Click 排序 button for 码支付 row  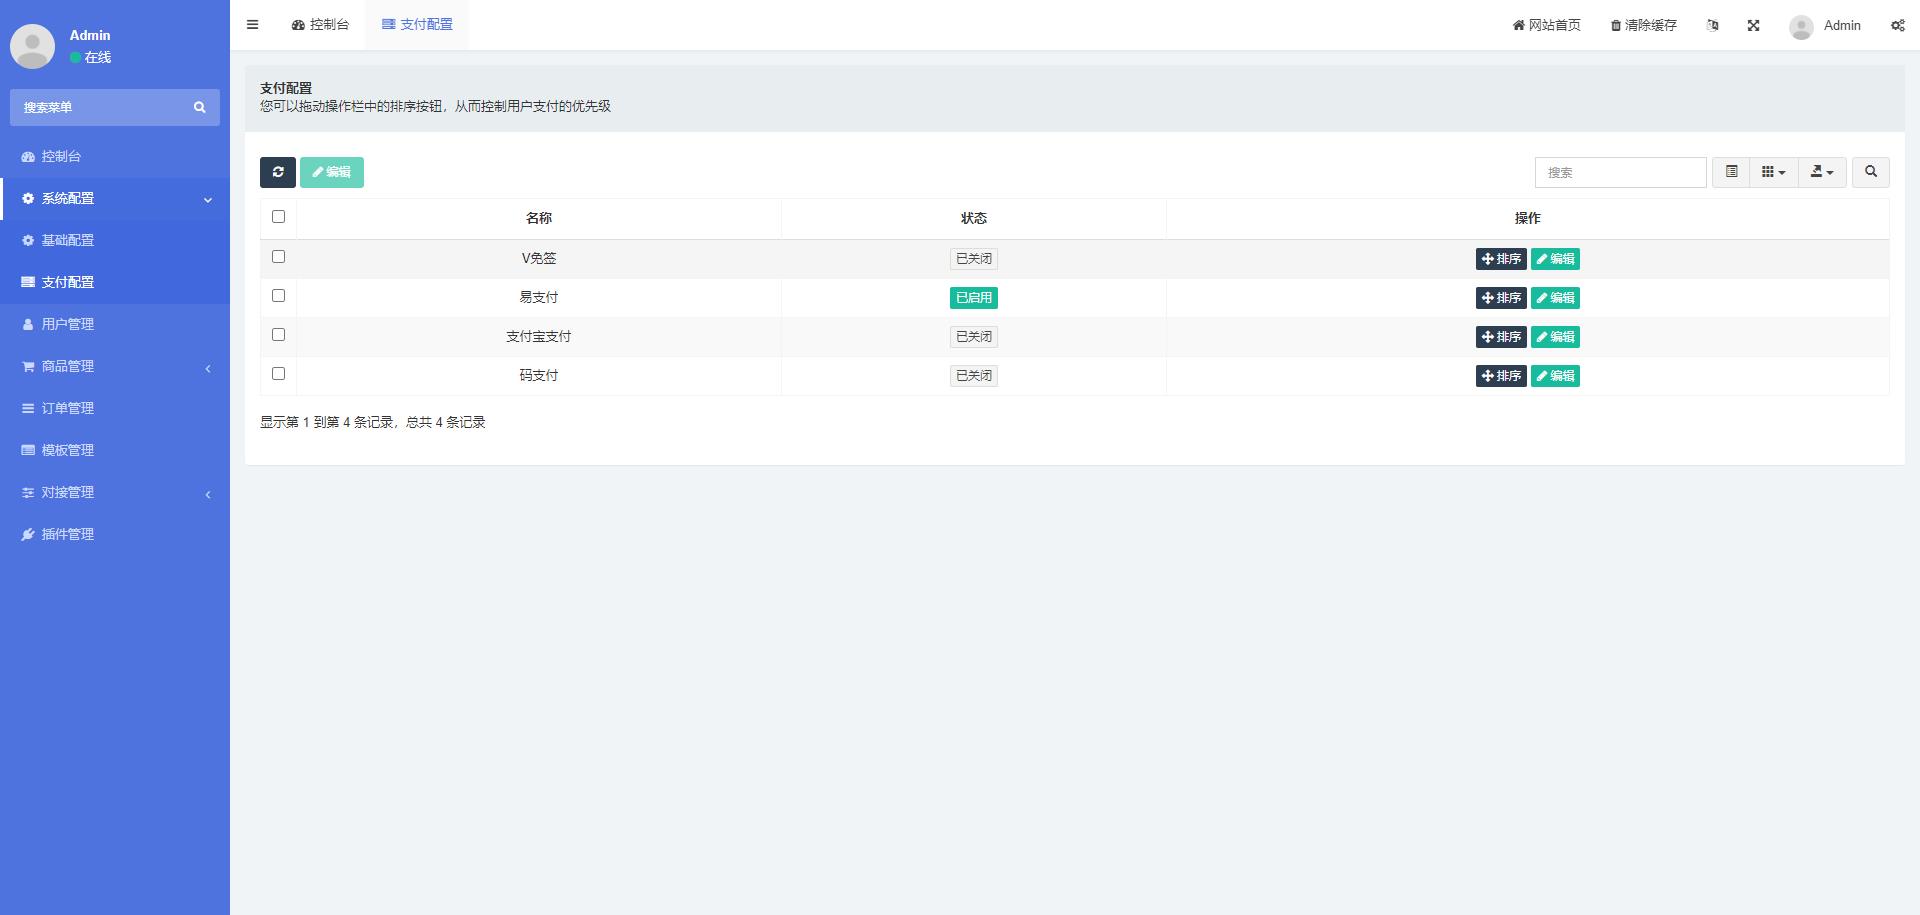pos(1500,376)
